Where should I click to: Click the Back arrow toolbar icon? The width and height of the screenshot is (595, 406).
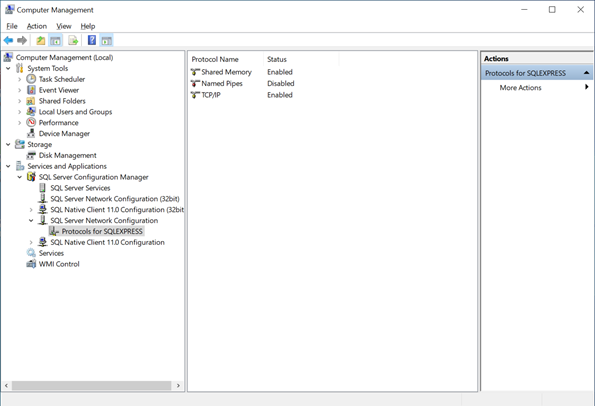pyautogui.click(x=8, y=40)
